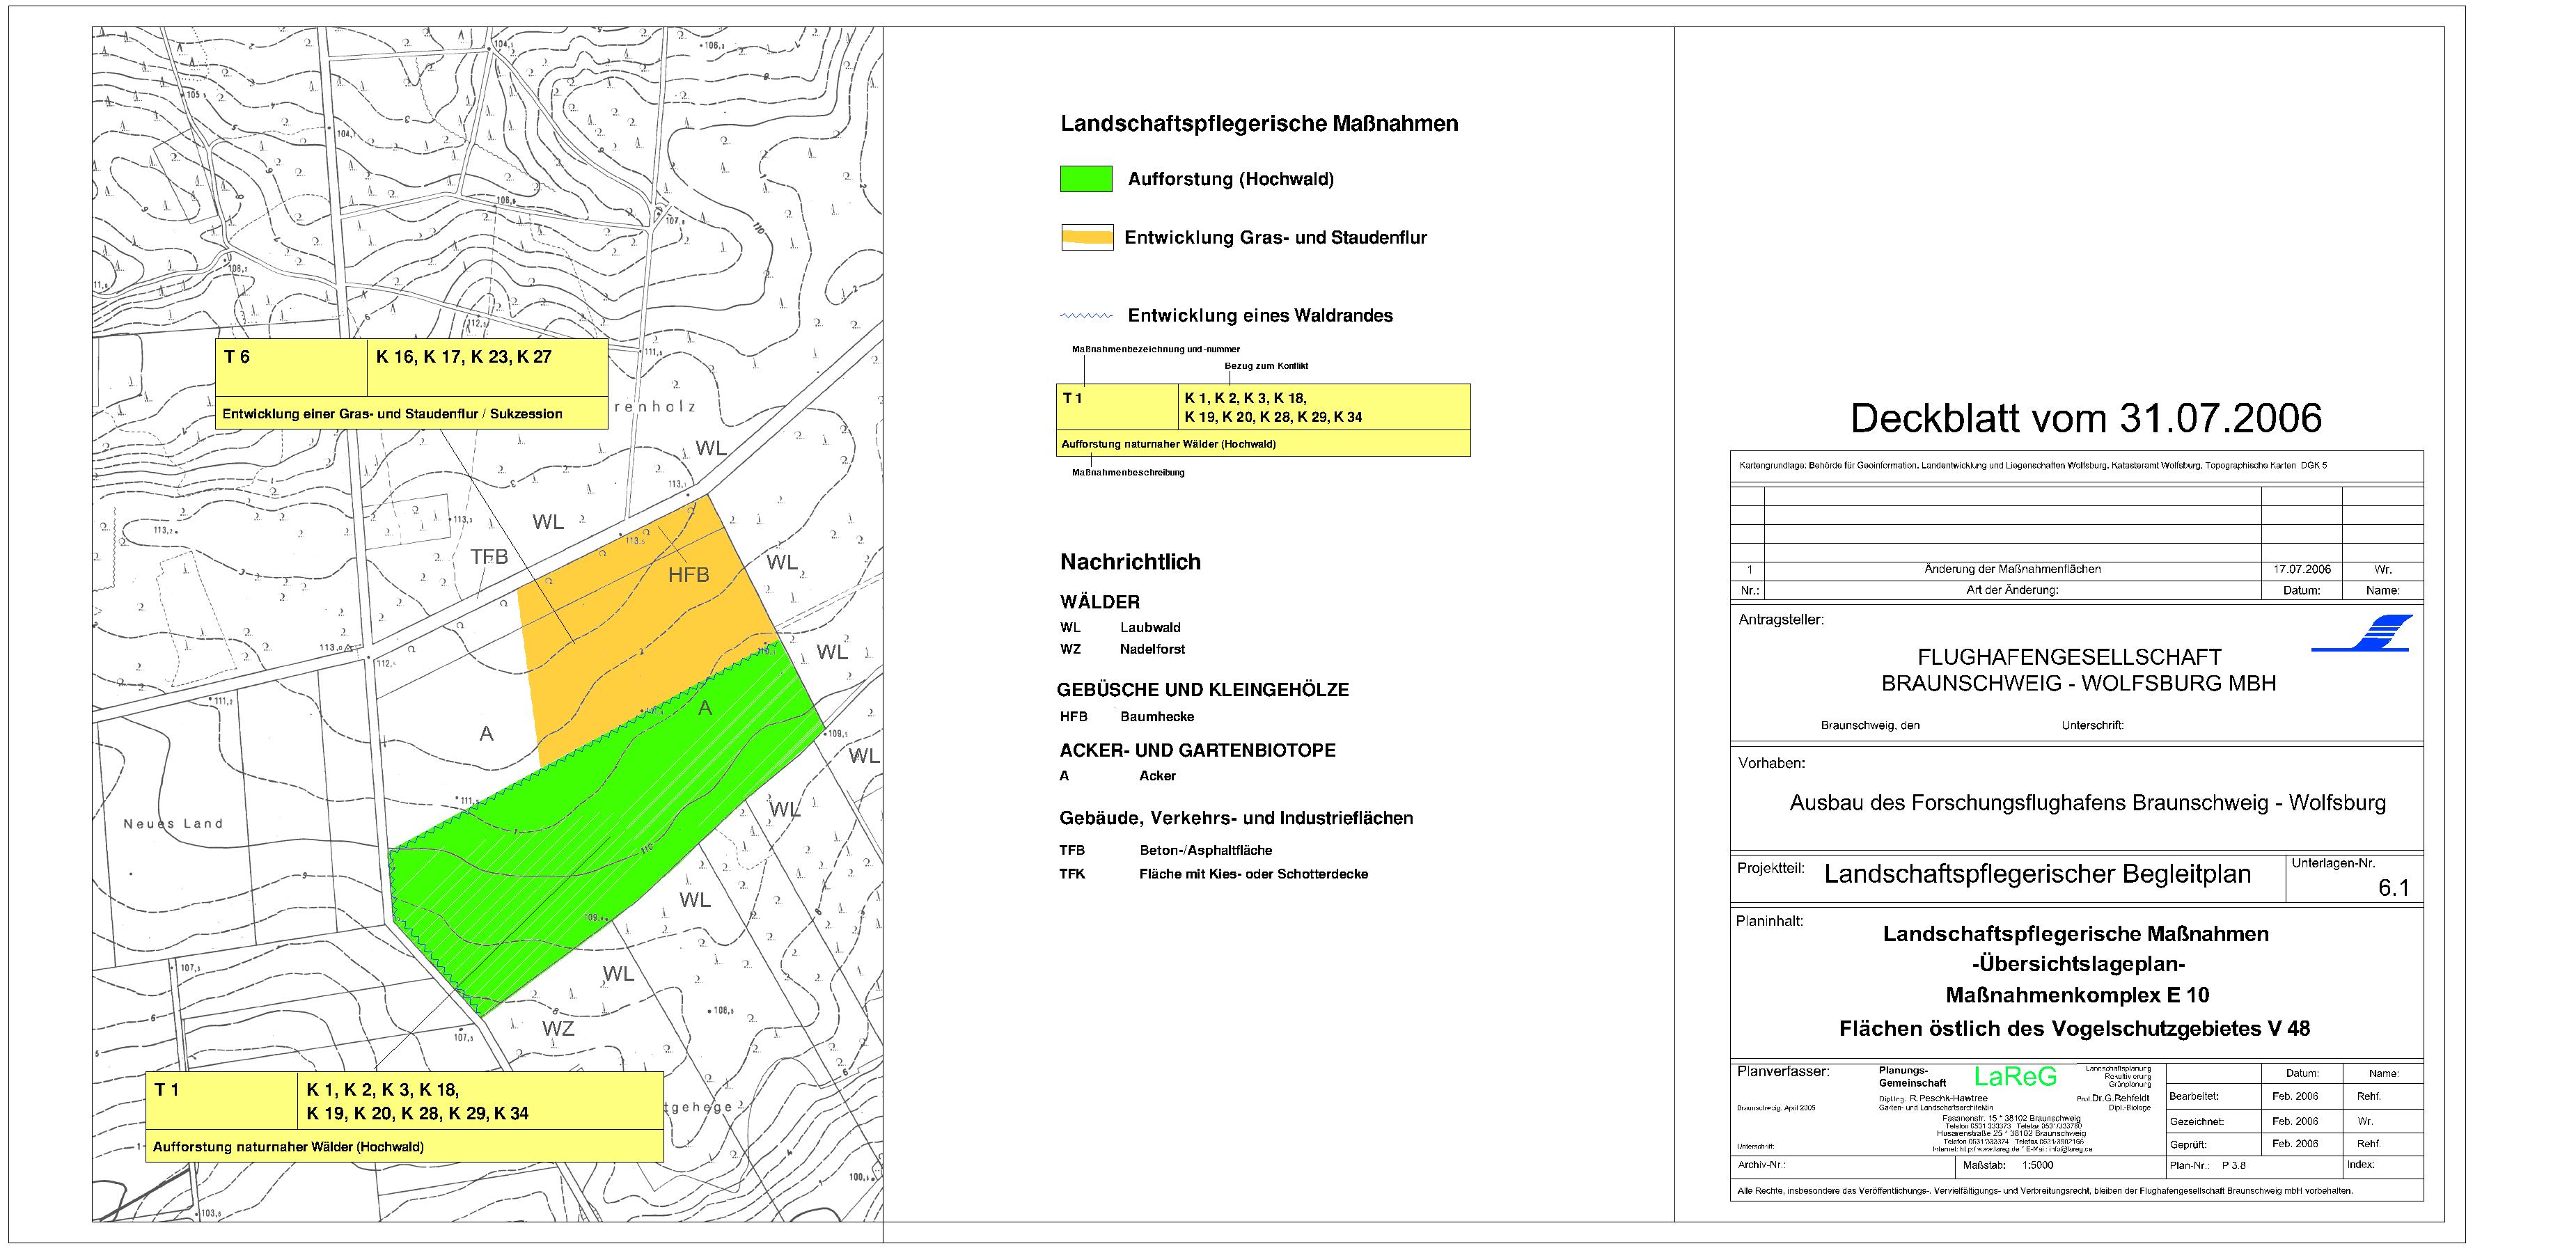Click the 'Landschaftspflegerische Maßnahmen' legend heading
This screenshot has height=1253, width=2576.
point(1259,124)
